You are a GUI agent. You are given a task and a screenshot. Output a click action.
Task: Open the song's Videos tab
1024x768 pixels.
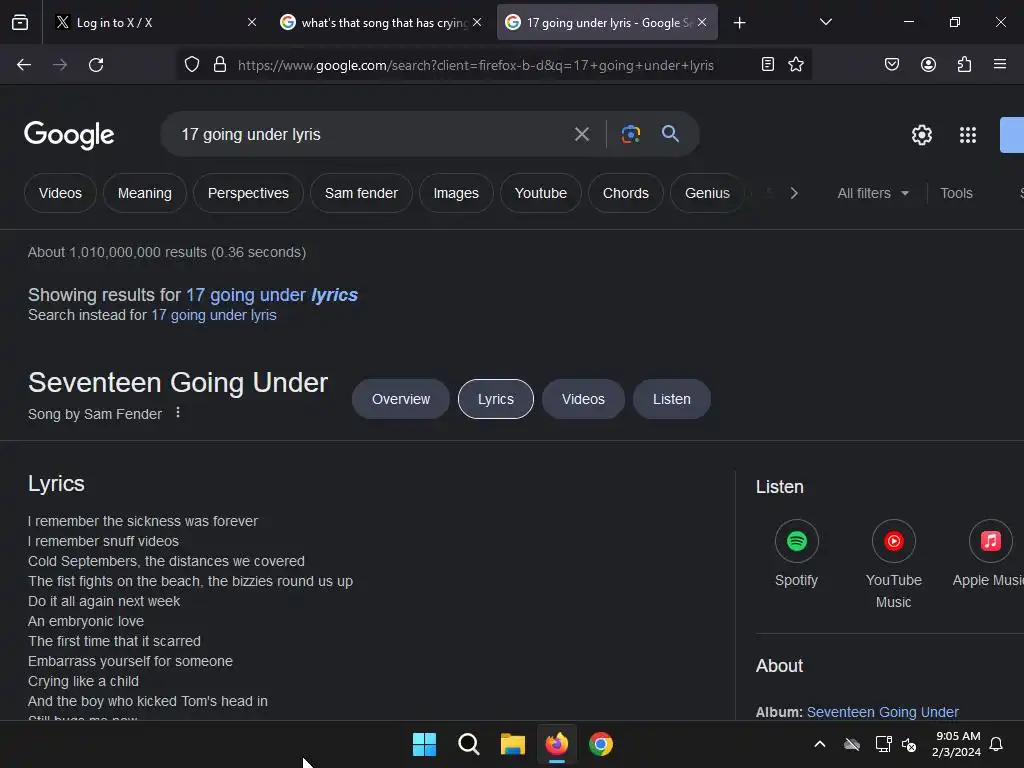click(583, 399)
